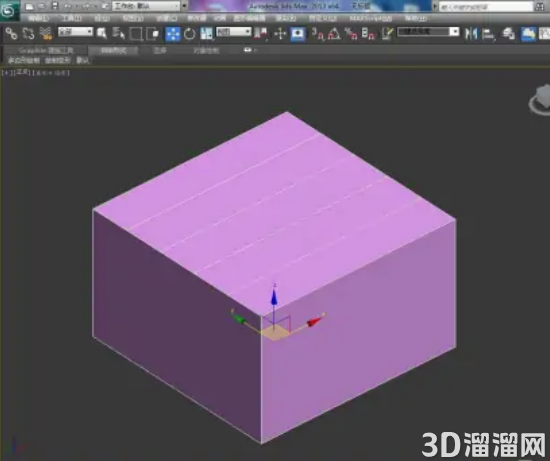Select the Select Object cursor tool

(102, 34)
